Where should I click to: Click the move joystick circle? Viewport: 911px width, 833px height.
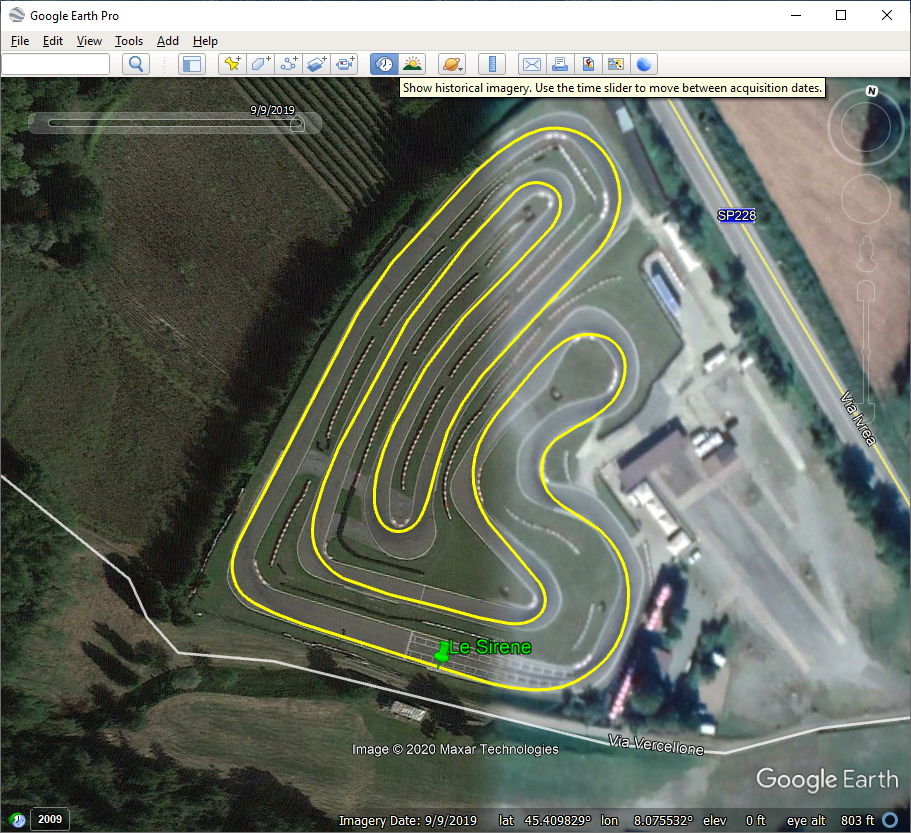pos(866,199)
